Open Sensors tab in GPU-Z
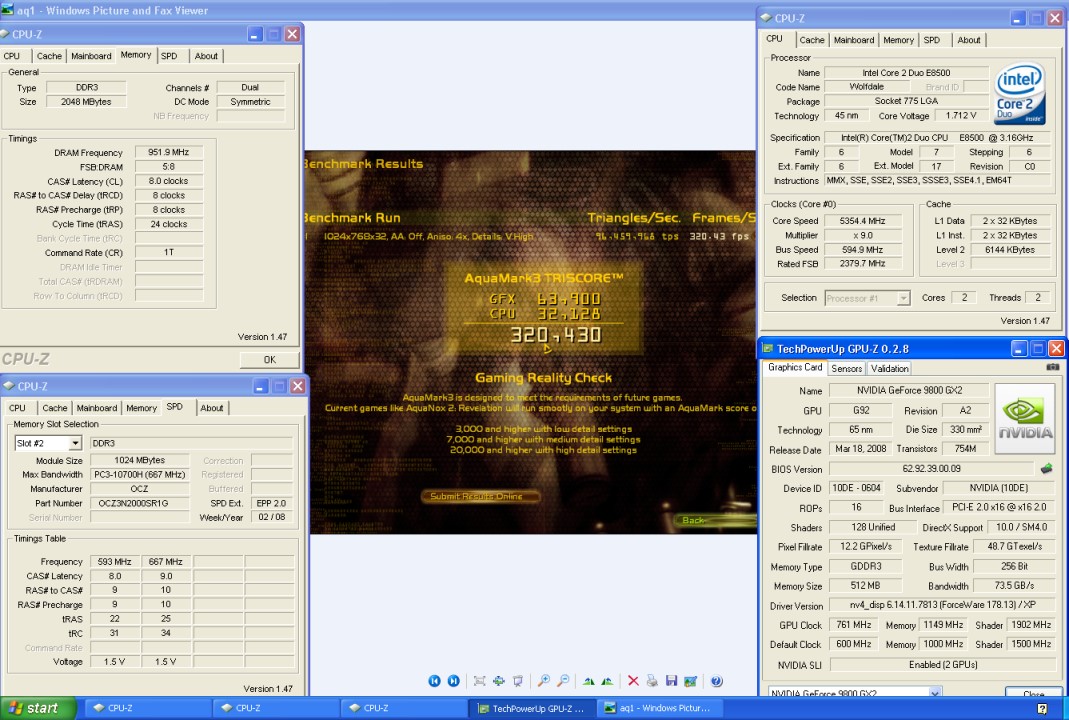Image resolution: width=1069 pixels, height=720 pixels. coord(847,368)
